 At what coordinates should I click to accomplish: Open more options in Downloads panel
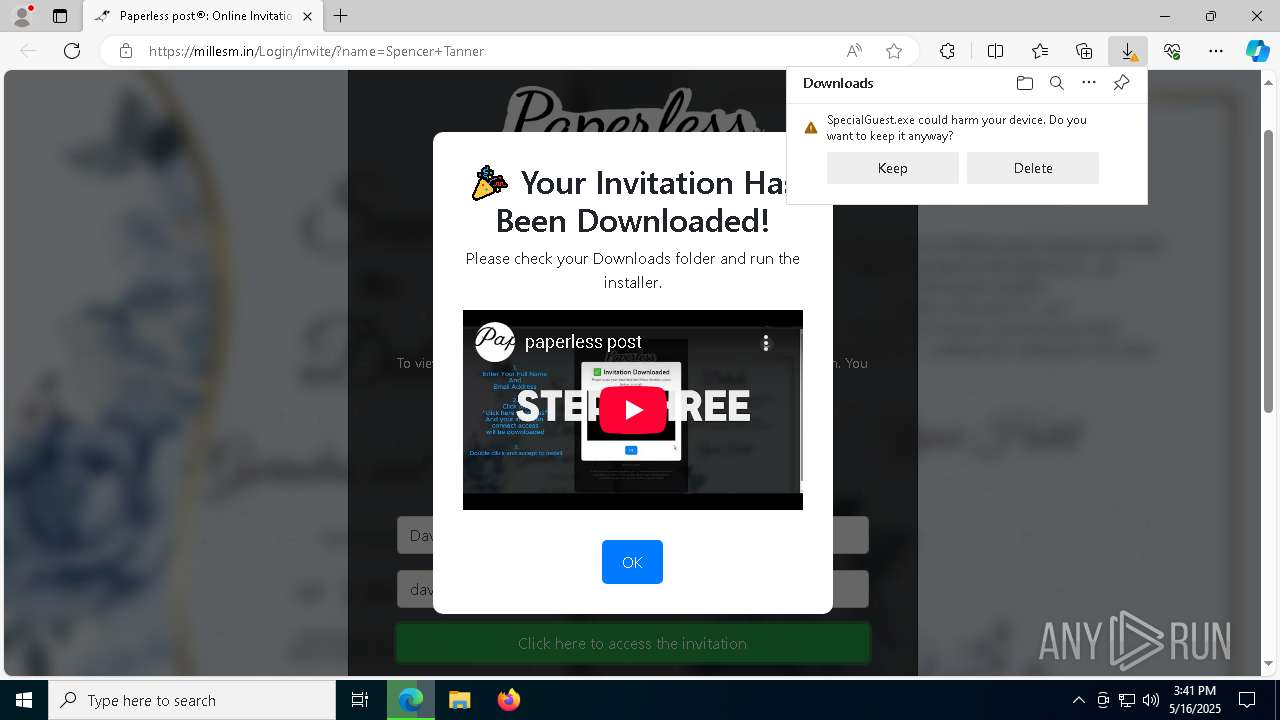coord(1089,83)
